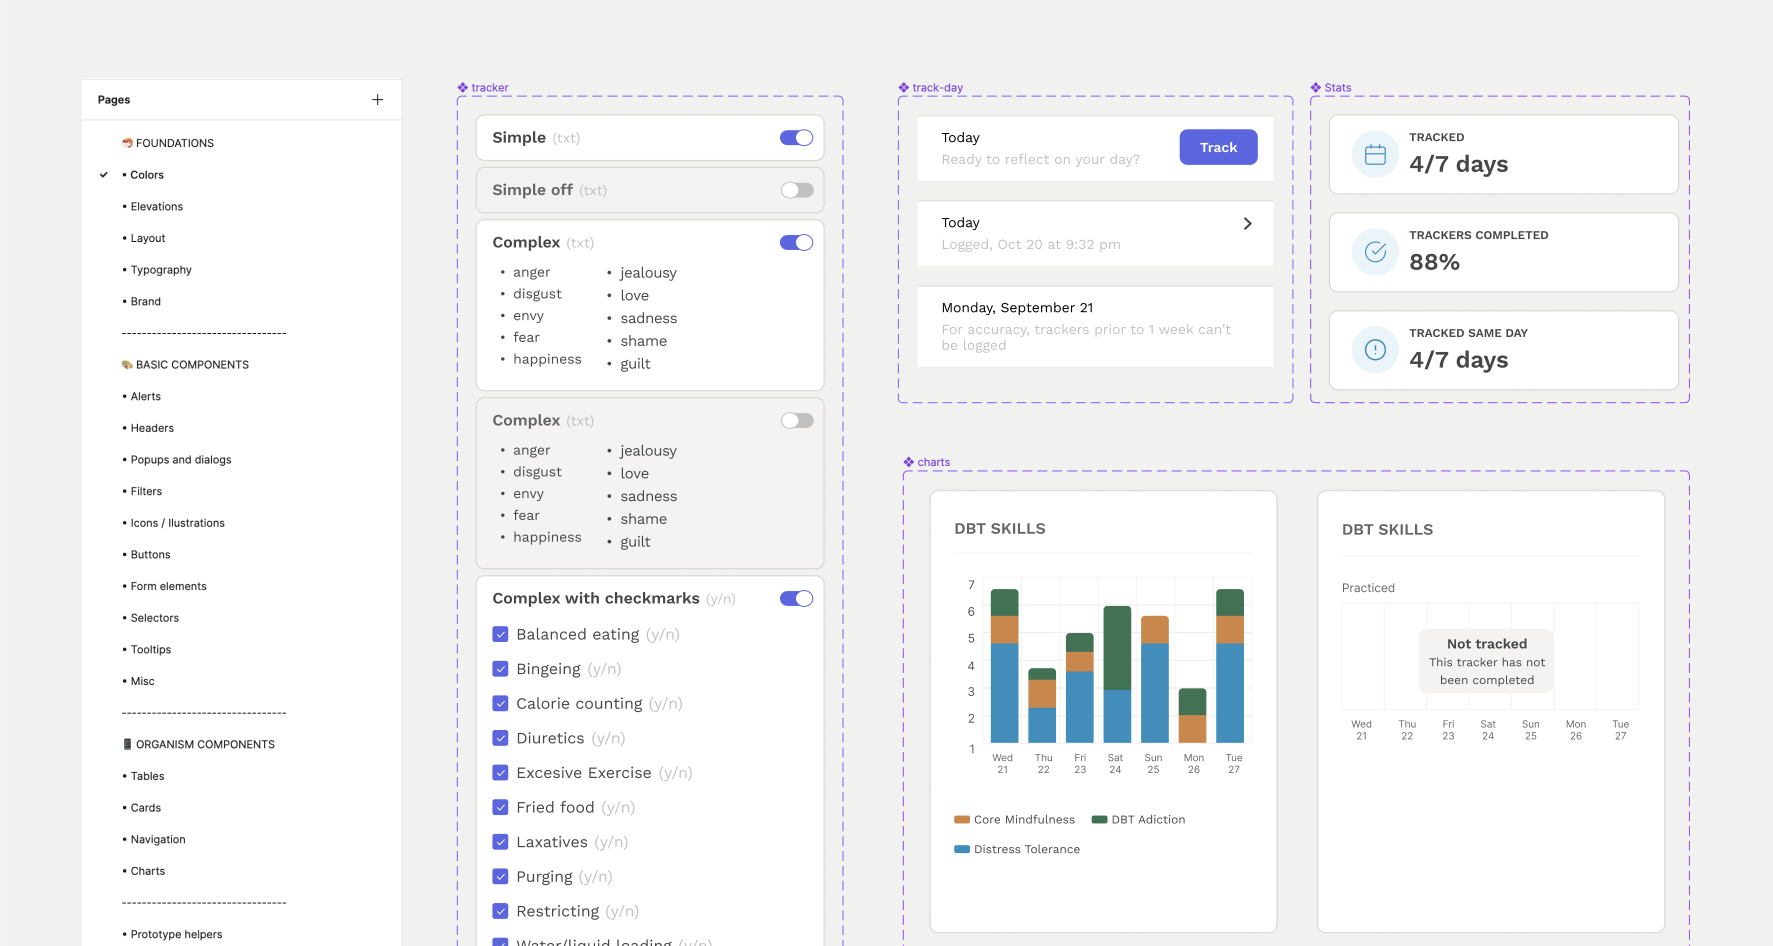Select ORGANISM COMPONENTS page header
The width and height of the screenshot is (1773, 946).
[198, 745]
